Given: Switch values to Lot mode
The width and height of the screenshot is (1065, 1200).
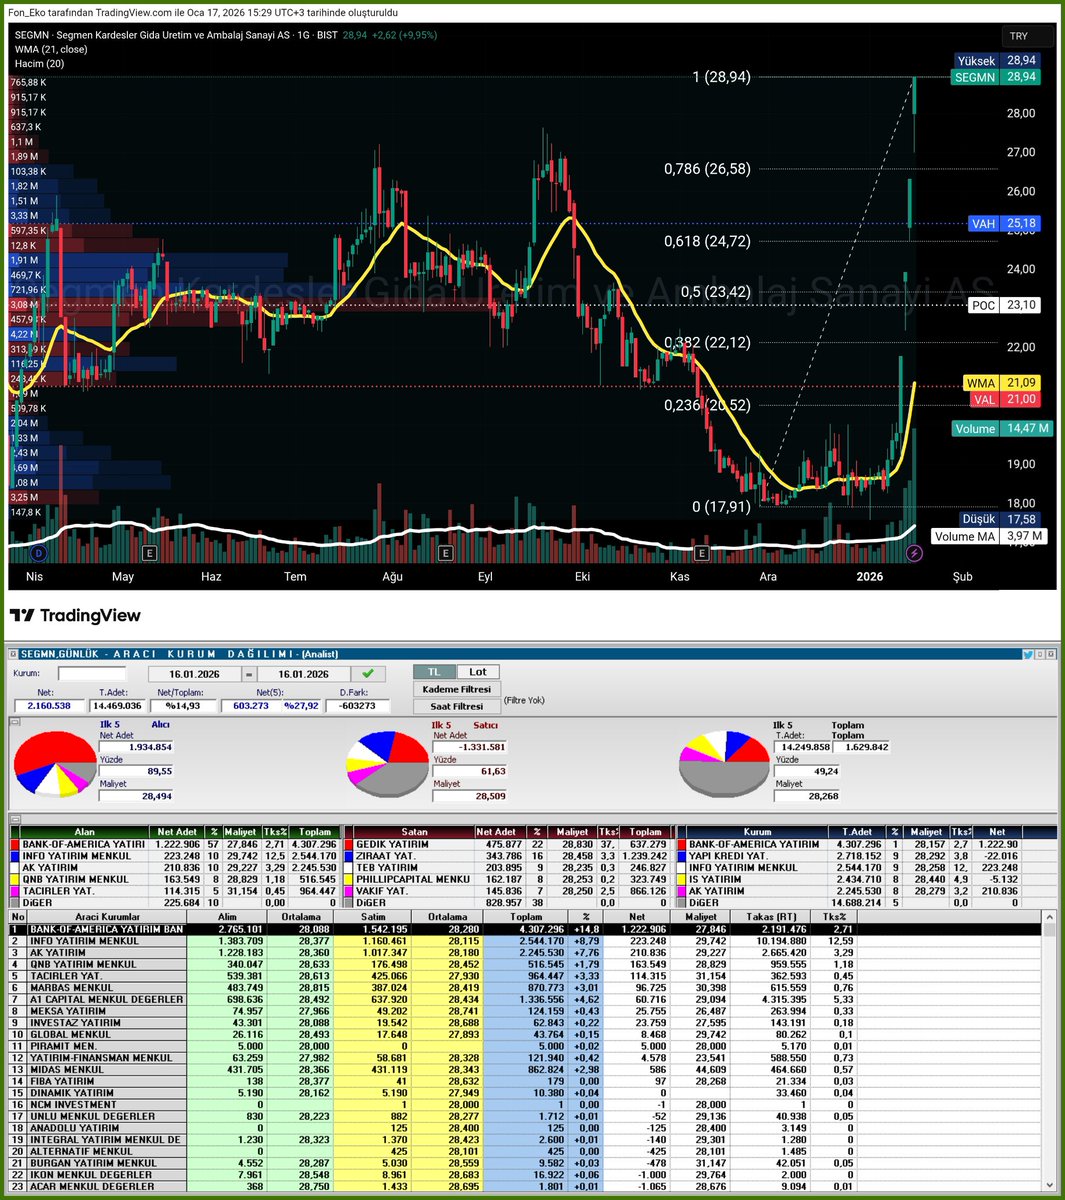Looking at the screenshot, I should (x=478, y=672).
